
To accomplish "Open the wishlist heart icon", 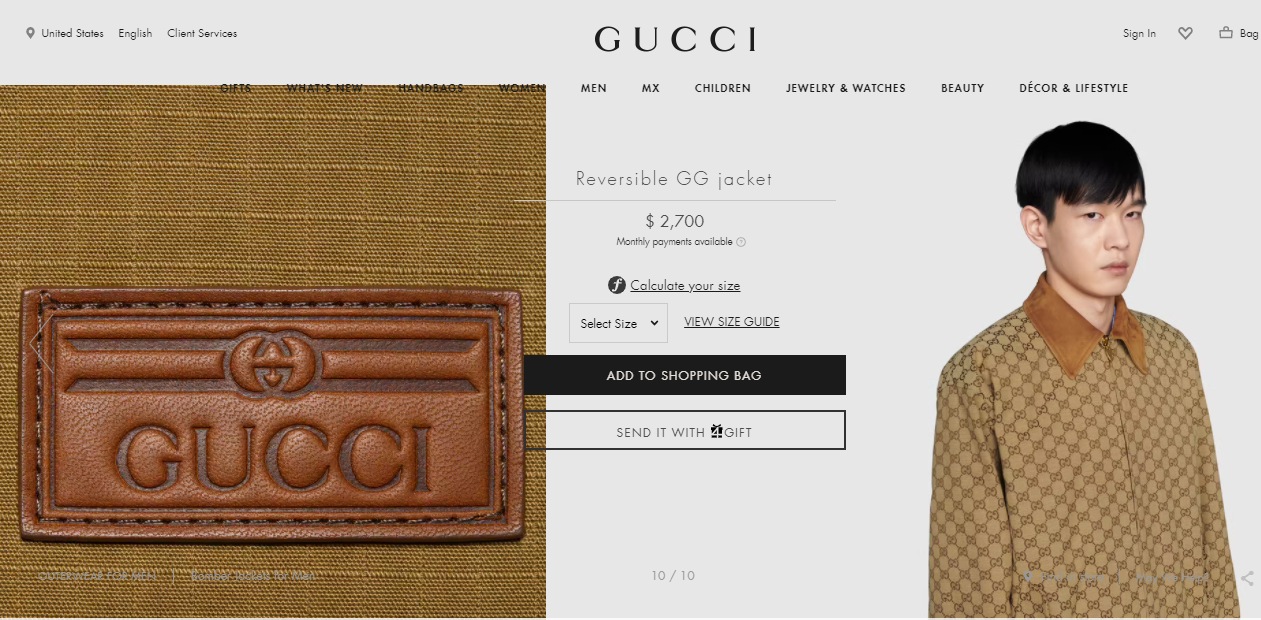I will pyautogui.click(x=1185, y=33).
